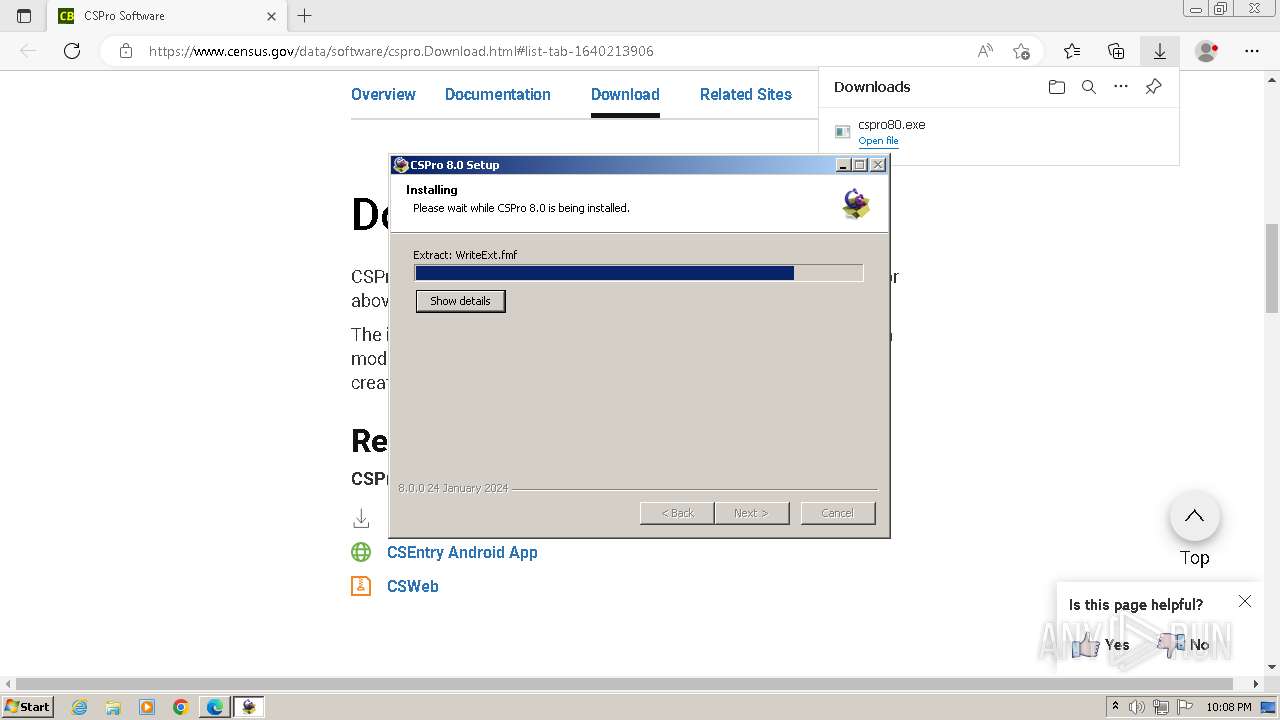Click Cancel in CSPro Setup

point(838,513)
